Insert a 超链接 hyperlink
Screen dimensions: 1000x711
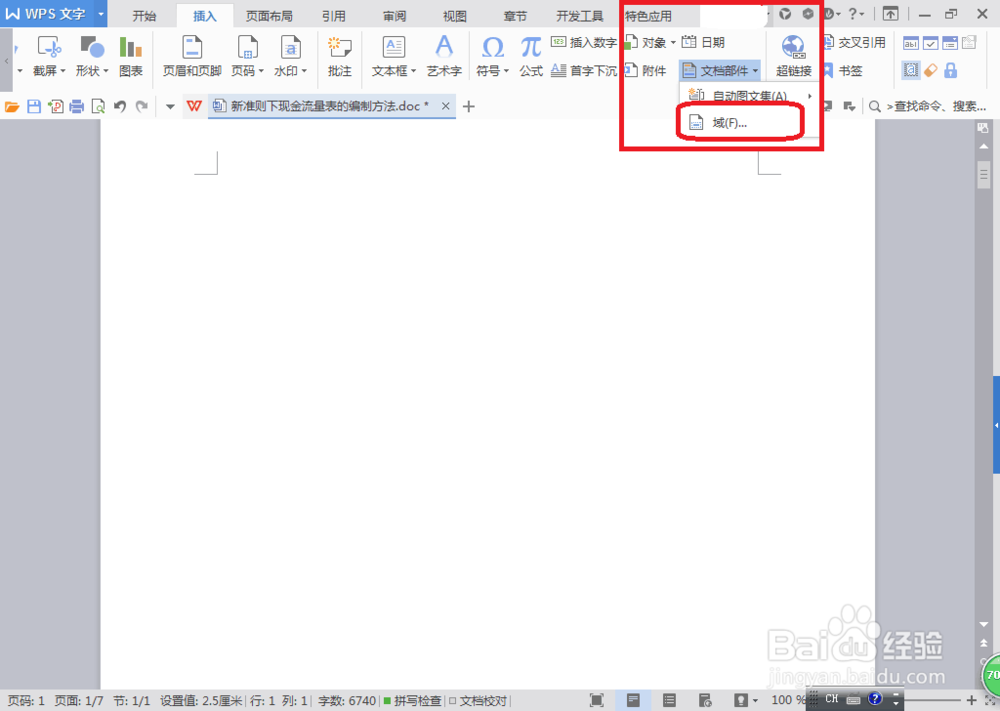tap(793, 55)
